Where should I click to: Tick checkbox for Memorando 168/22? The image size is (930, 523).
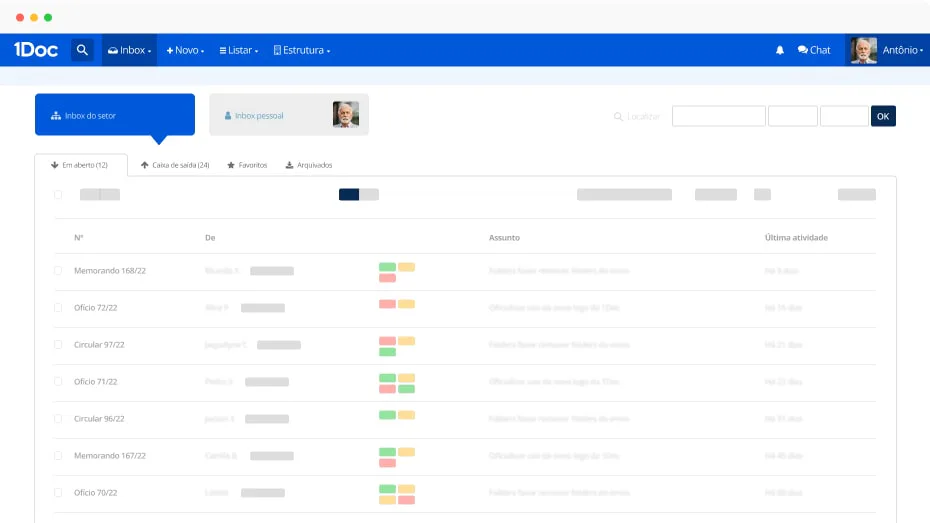[58, 270]
